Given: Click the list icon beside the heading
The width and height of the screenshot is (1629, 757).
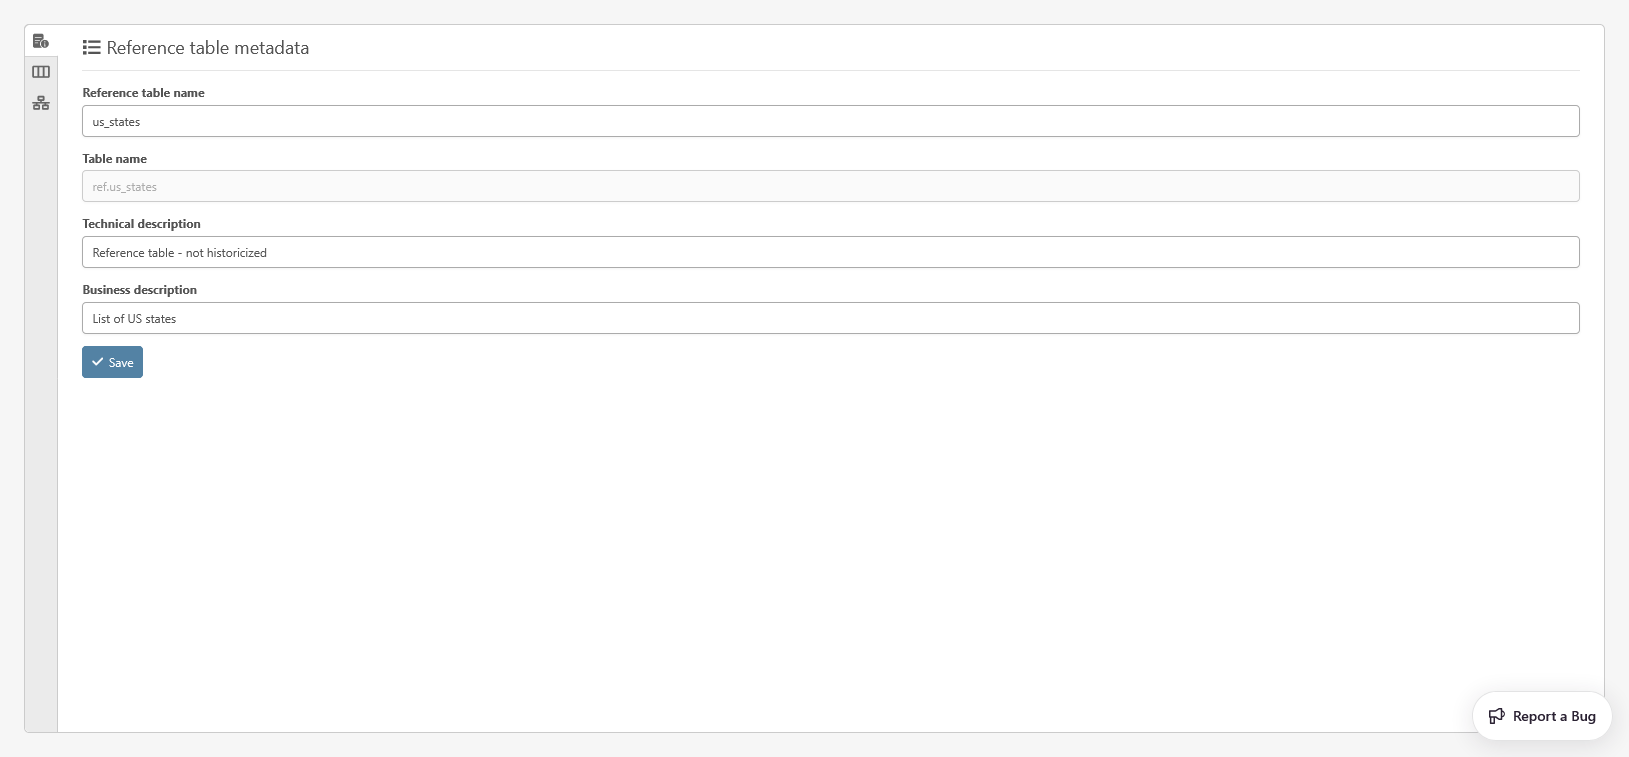Looking at the screenshot, I should pos(92,48).
